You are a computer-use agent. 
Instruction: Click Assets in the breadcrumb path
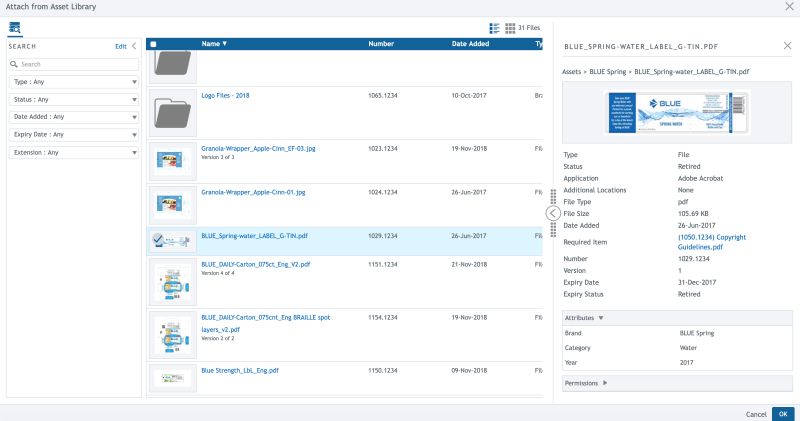(x=571, y=72)
